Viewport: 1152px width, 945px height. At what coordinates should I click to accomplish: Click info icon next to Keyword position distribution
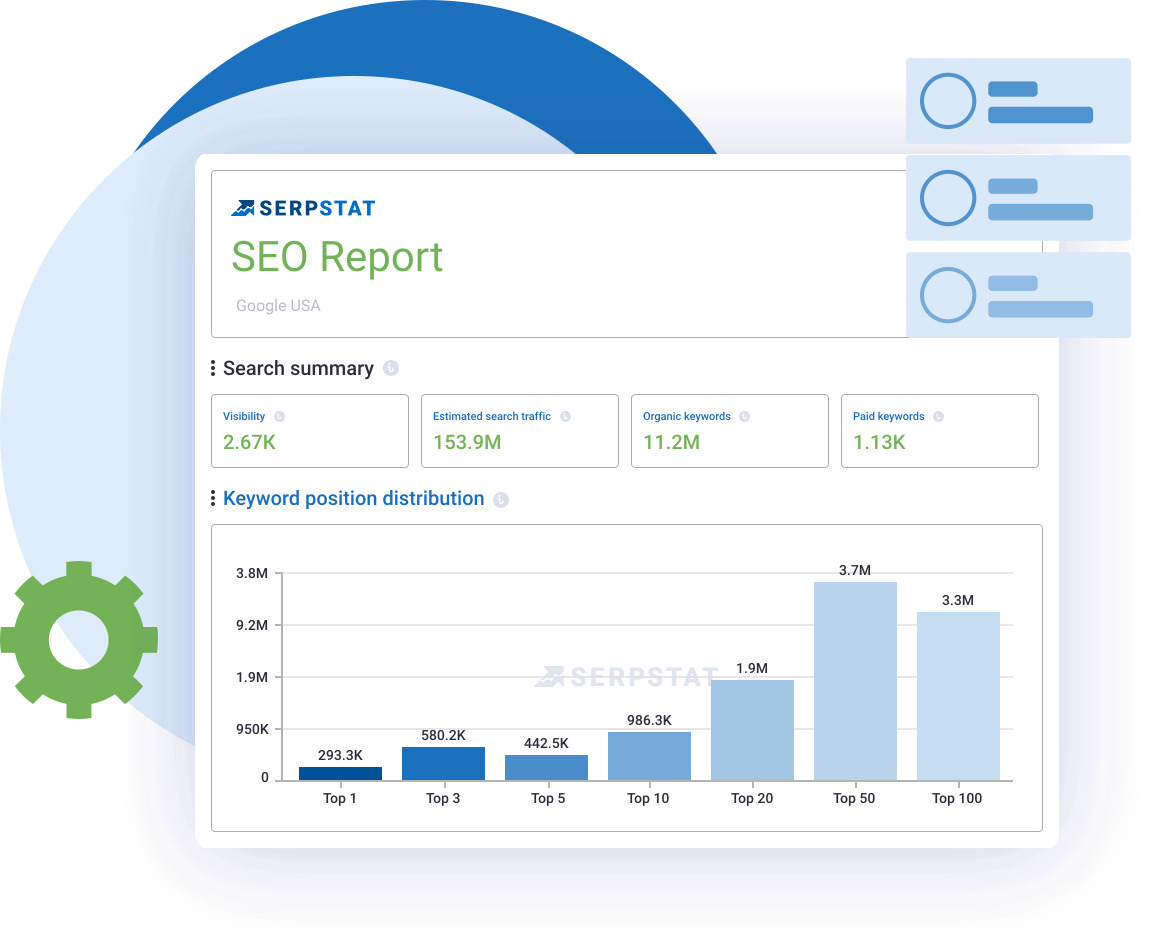501,500
